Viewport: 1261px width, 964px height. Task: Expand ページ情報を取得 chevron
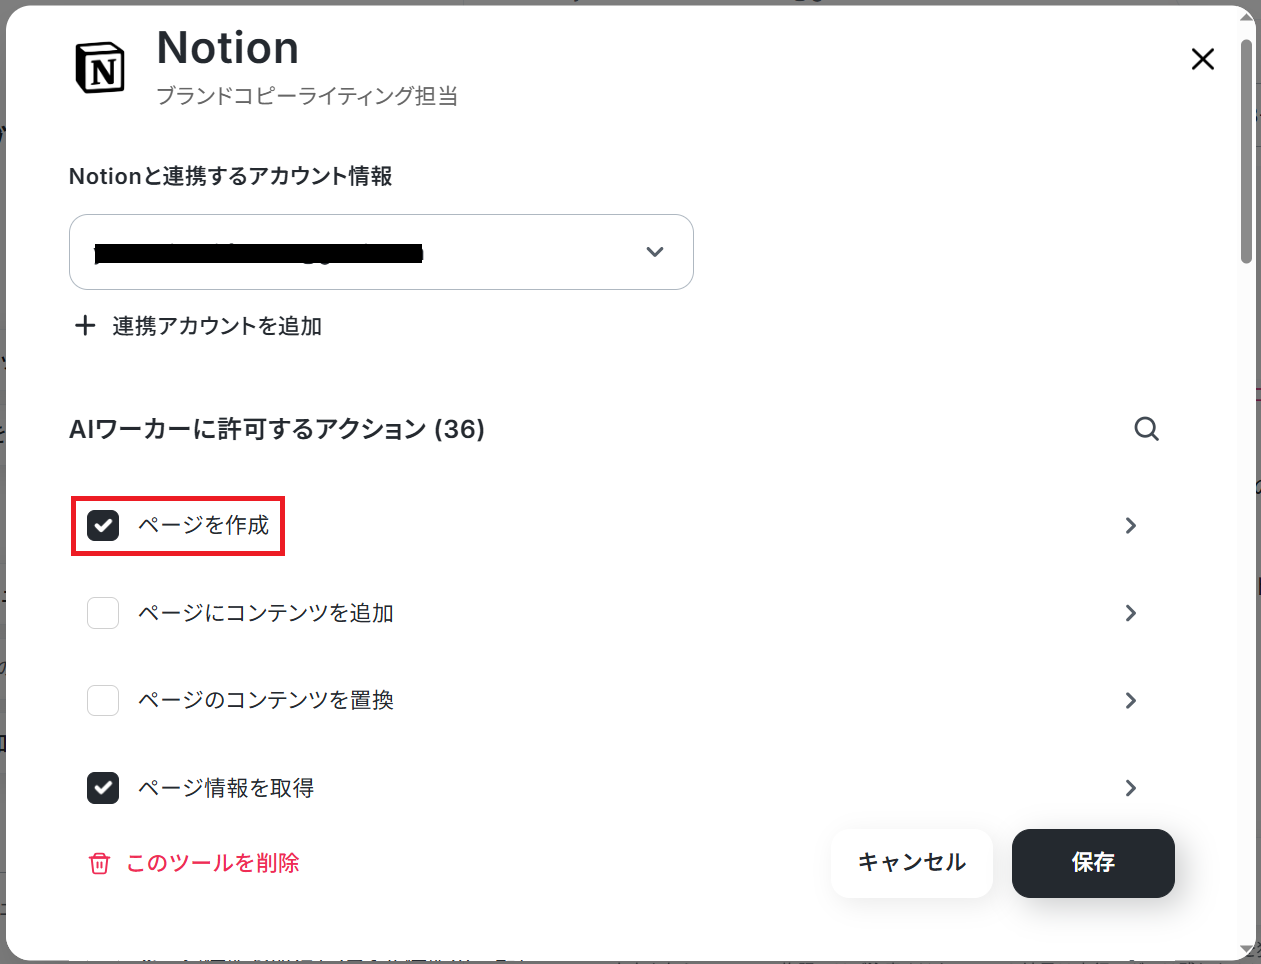point(1131,788)
